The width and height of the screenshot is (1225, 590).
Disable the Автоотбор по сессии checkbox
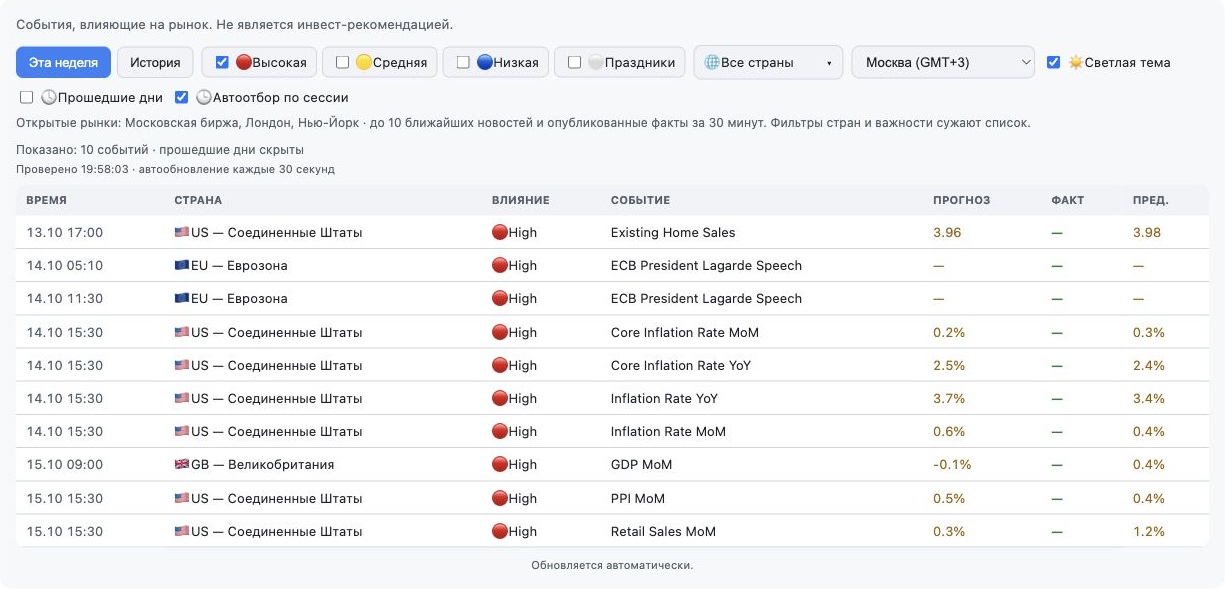click(x=181, y=97)
